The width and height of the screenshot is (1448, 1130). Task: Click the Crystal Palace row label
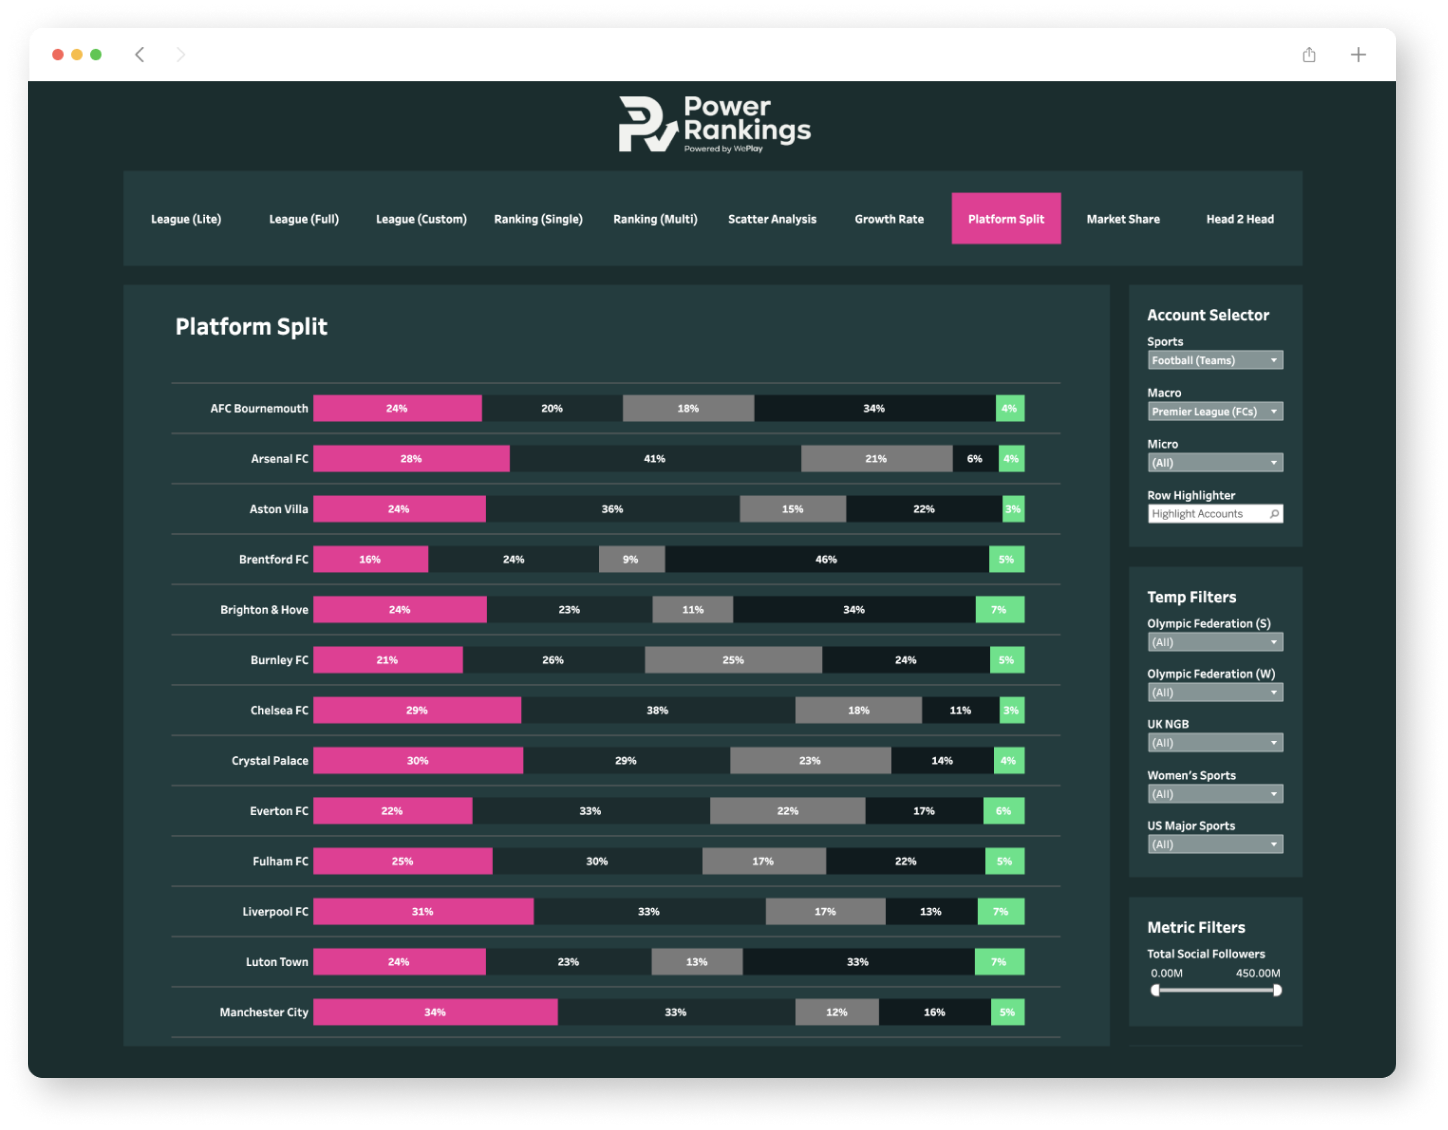point(270,761)
